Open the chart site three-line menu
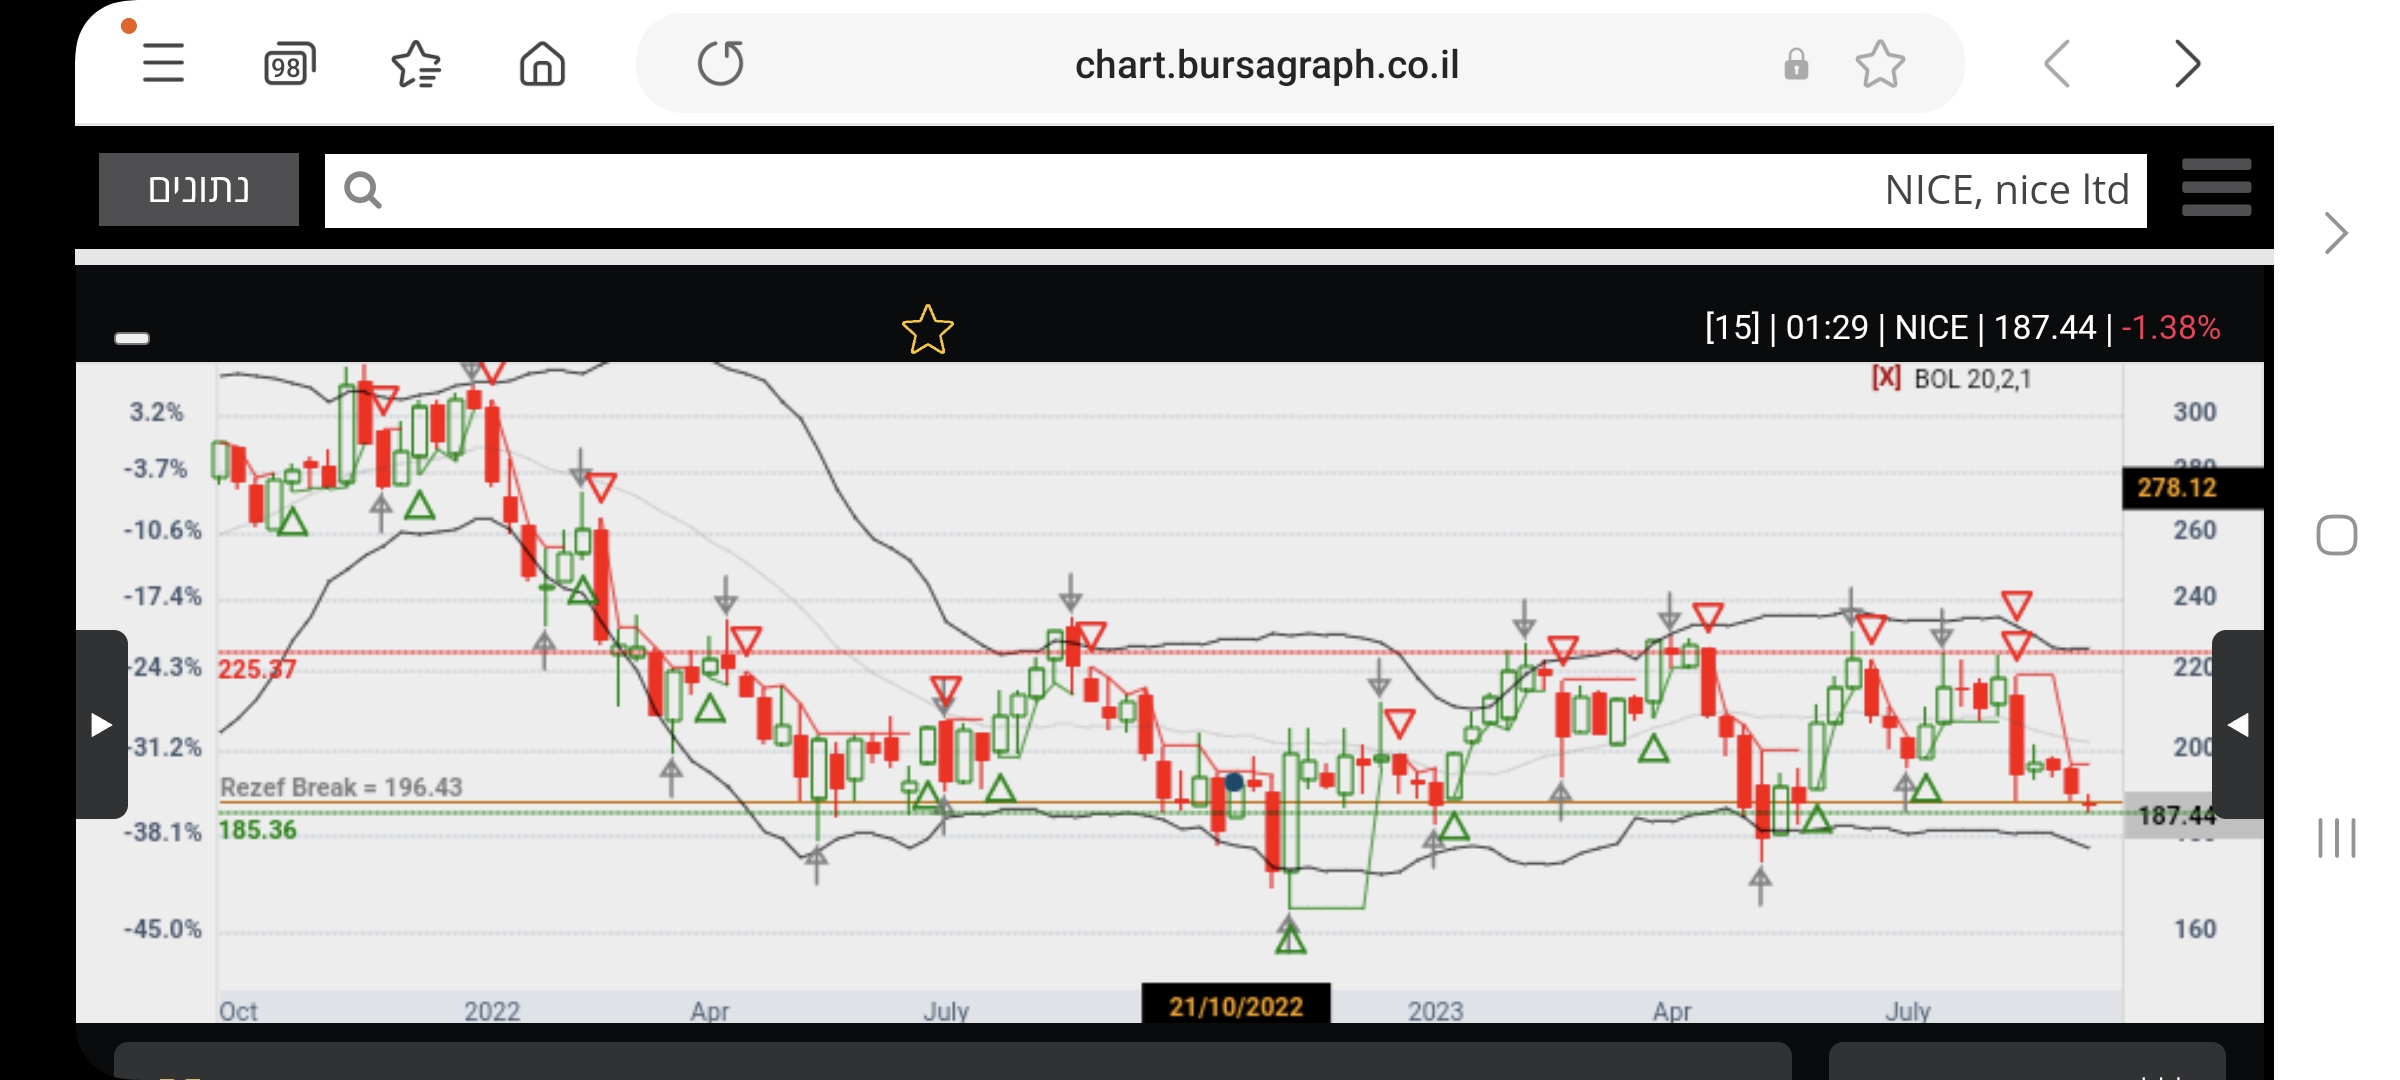 click(x=2216, y=188)
